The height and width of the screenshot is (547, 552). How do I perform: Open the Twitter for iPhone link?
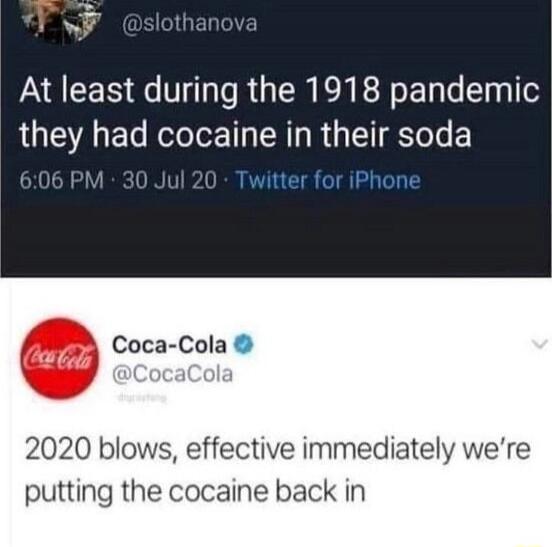pos(330,181)
